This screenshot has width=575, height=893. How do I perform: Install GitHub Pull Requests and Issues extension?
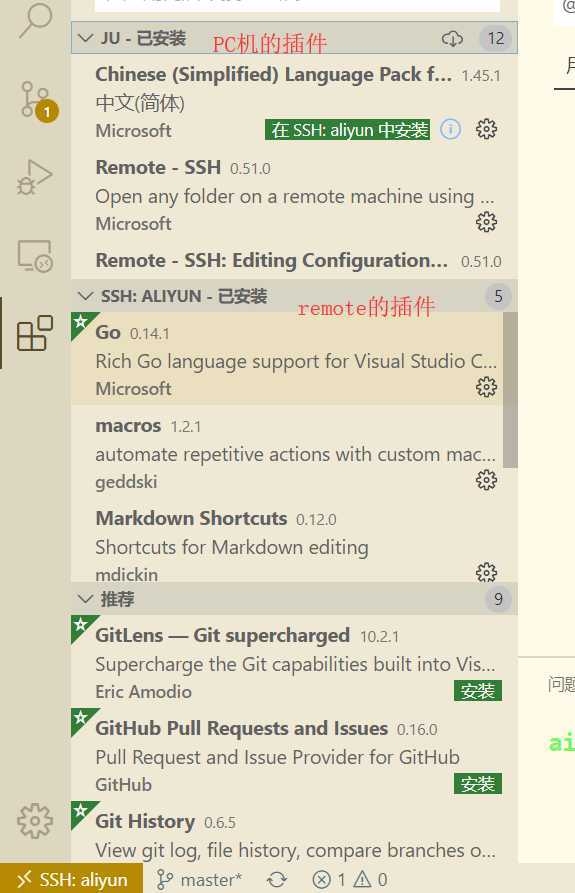pyautogui.click(x=478, y=784)
